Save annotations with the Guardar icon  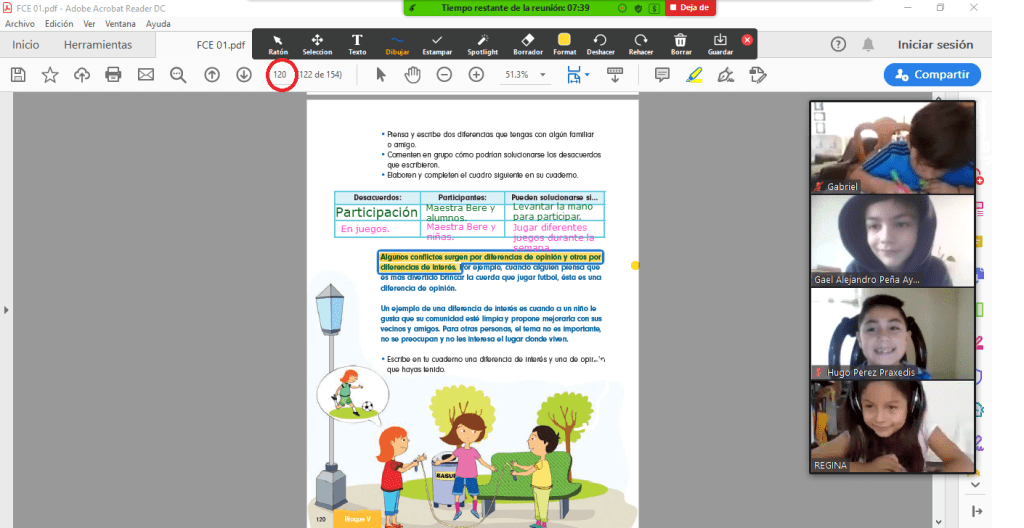pyautogui.click(x=720, y=43)
